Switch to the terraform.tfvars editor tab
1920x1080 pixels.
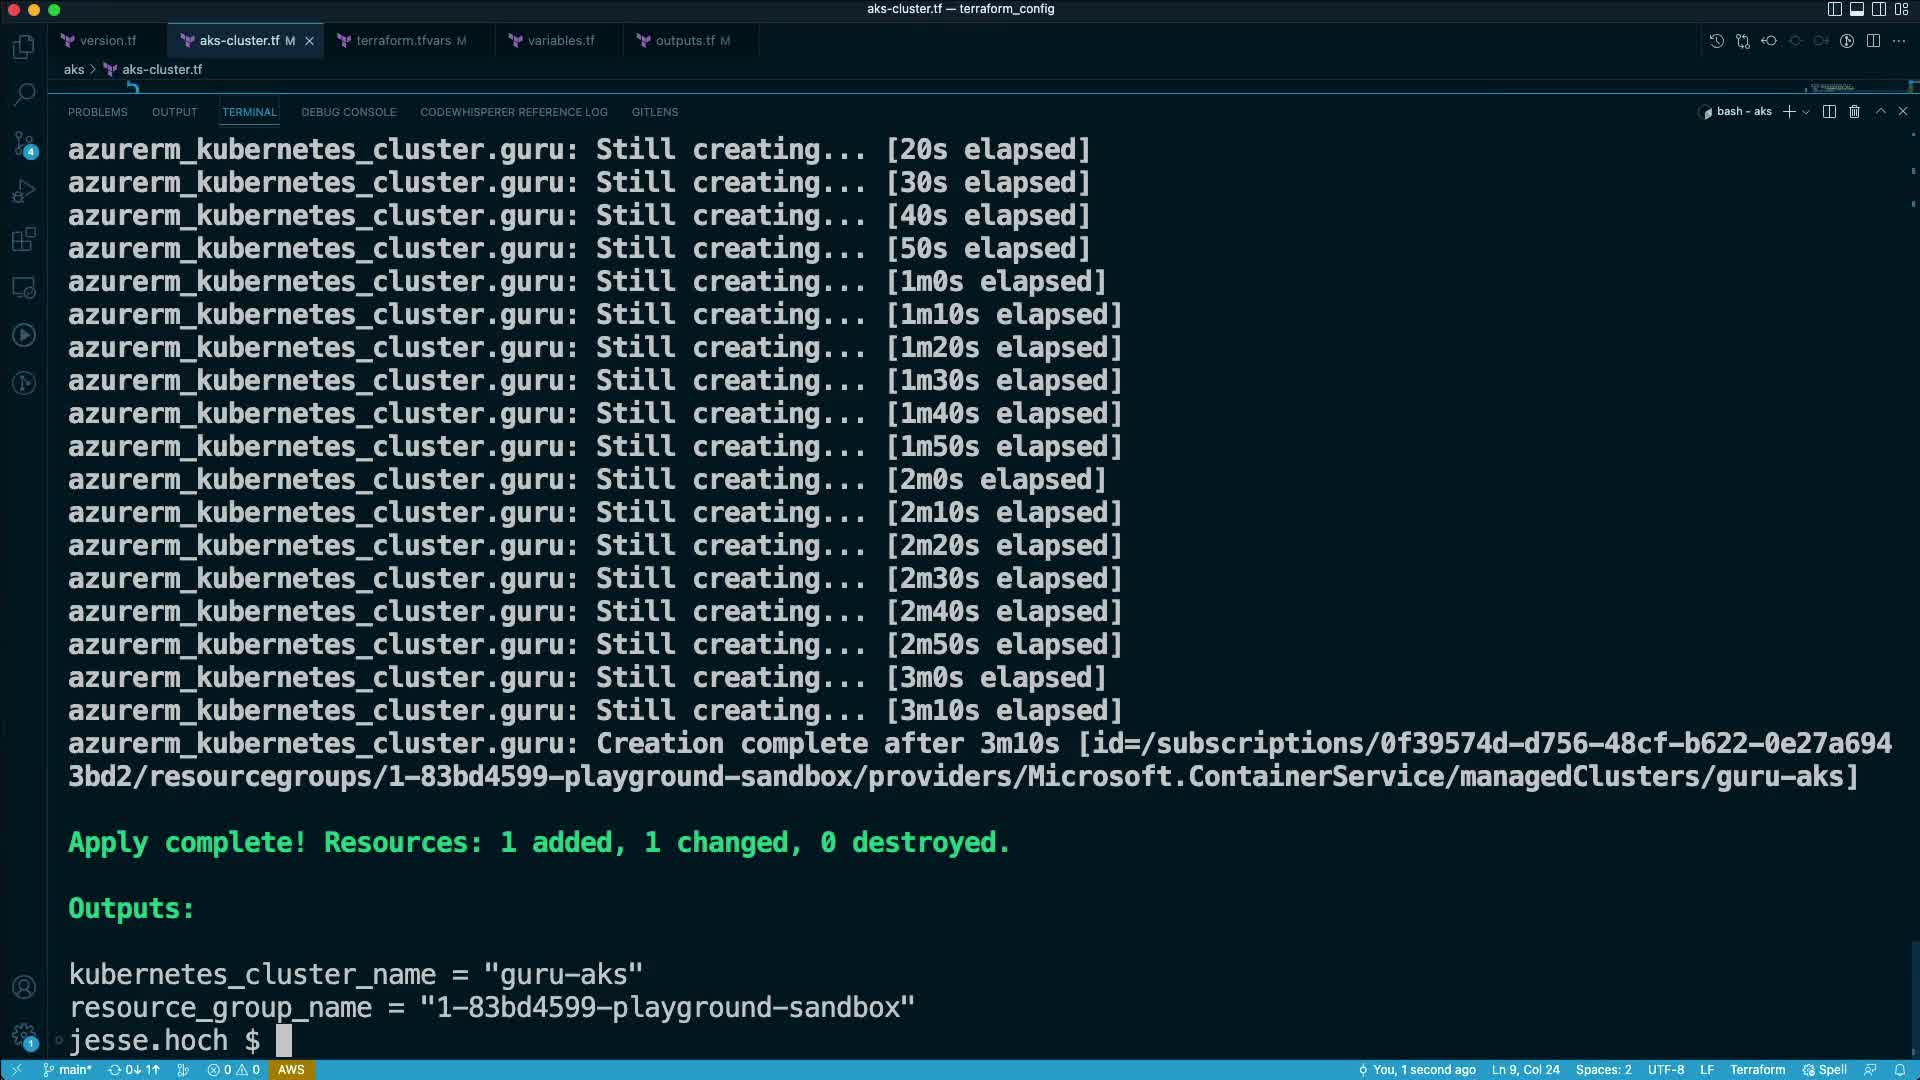[403, 41]
